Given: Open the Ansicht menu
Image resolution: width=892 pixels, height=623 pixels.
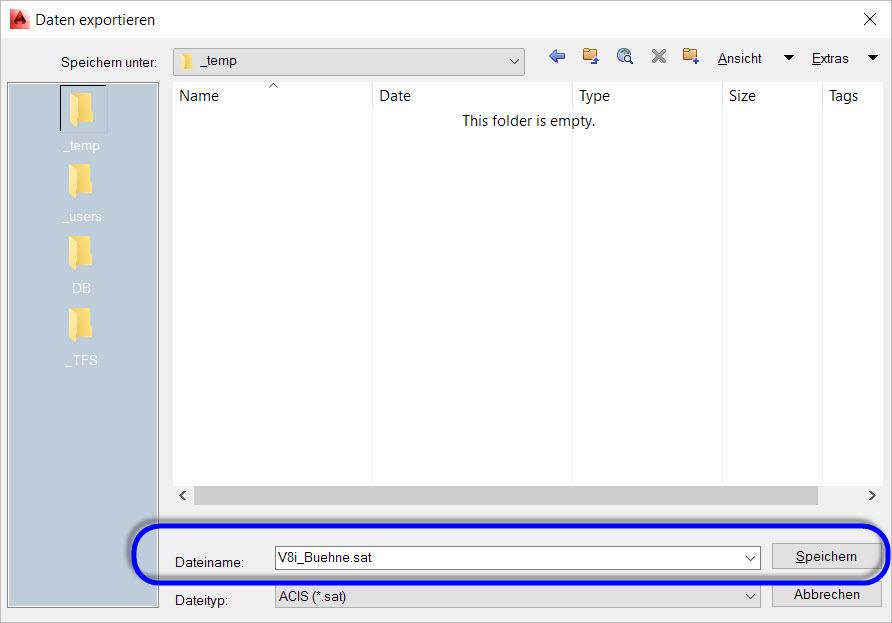Looking at the screenshot, I should (x=739, y=59).
